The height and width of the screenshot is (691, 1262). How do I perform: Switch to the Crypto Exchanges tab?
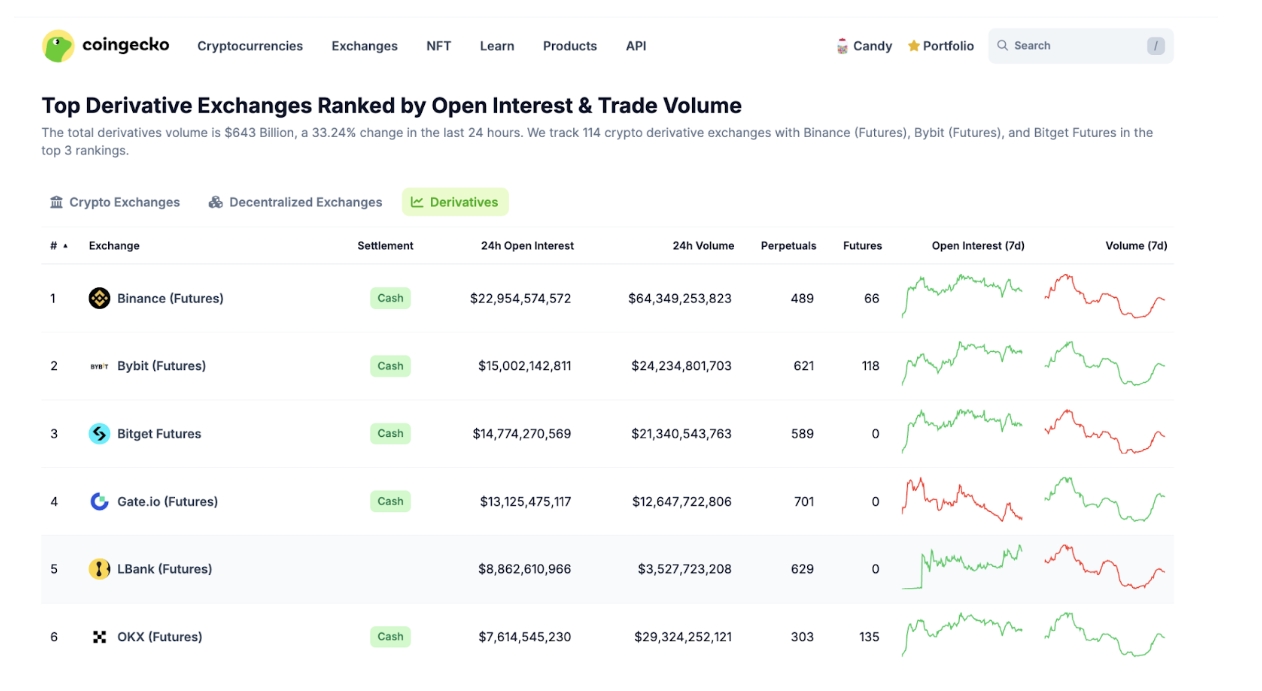[115, 202]
